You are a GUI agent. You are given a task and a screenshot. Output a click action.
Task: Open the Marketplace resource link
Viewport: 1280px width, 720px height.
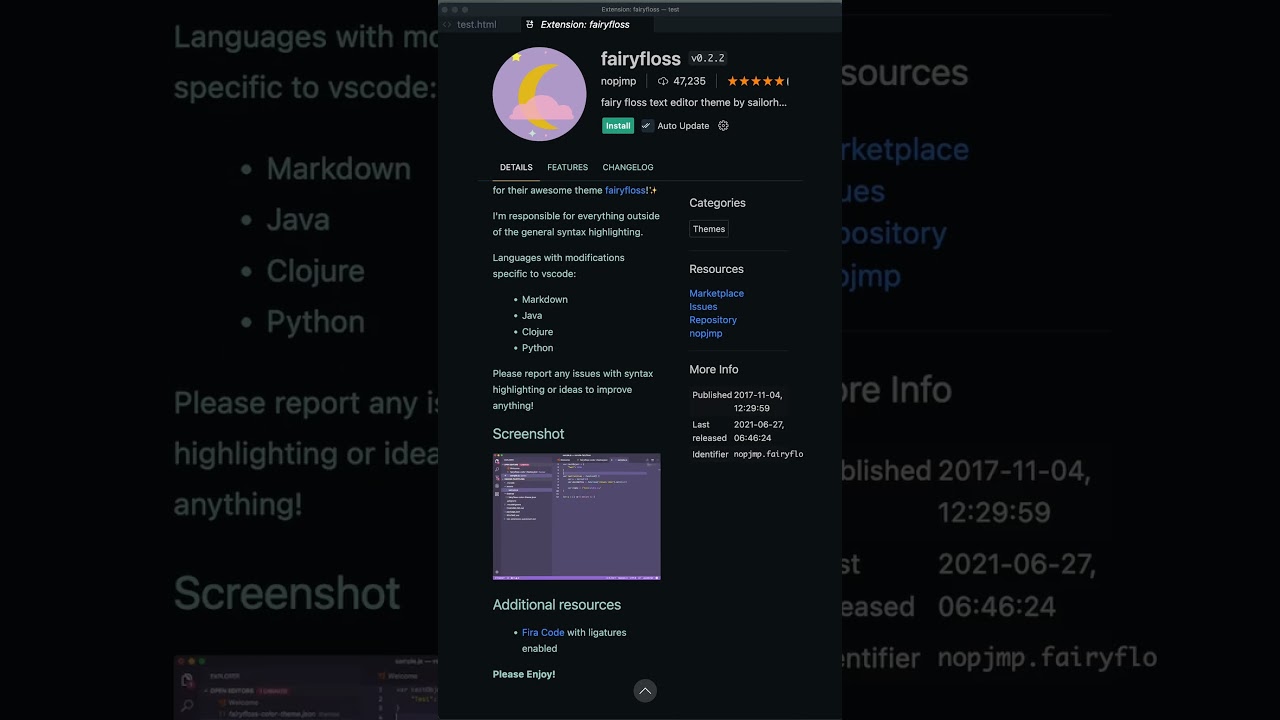coord(716,293)
